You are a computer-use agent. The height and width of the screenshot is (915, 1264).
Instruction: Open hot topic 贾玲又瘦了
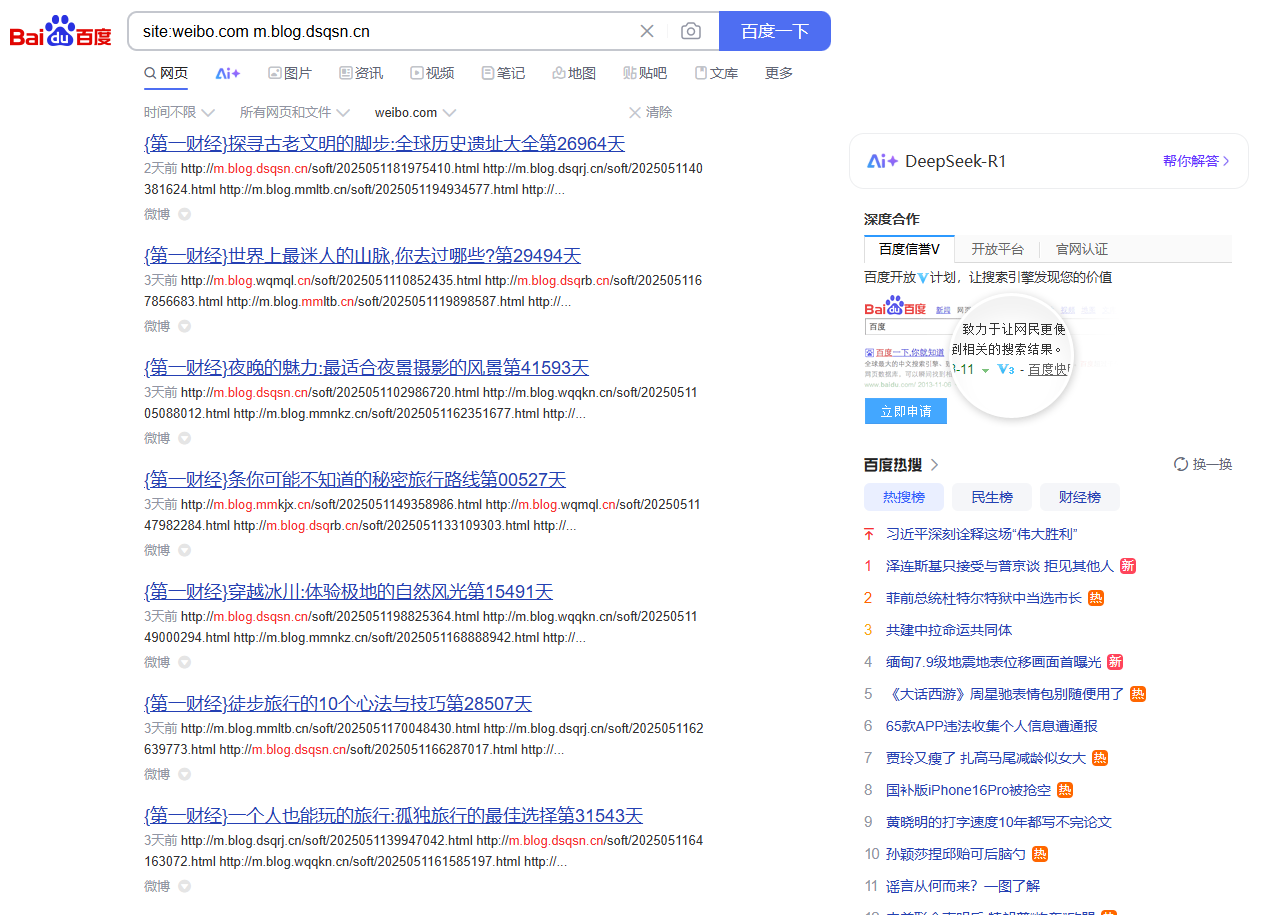(985, 758)
